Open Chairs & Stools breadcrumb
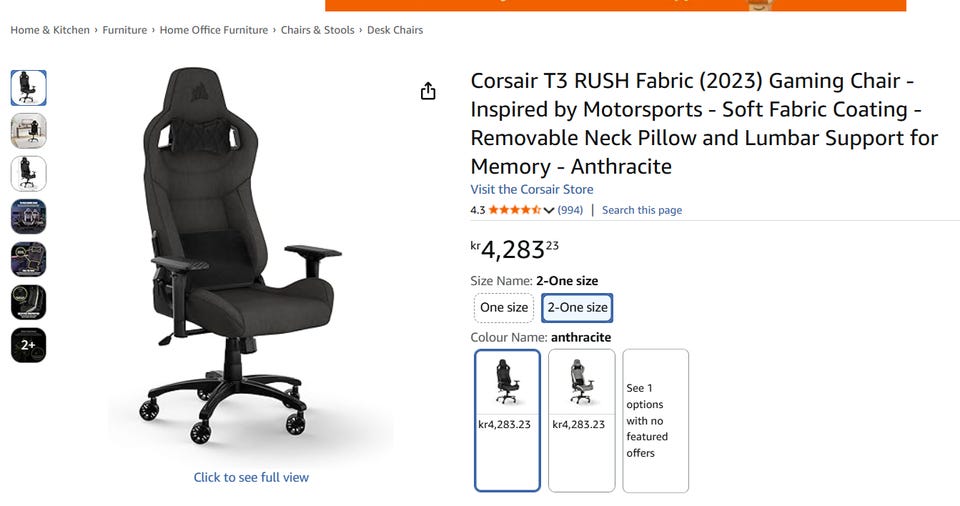This screenshot has width=960, height=506. point(317,30)
